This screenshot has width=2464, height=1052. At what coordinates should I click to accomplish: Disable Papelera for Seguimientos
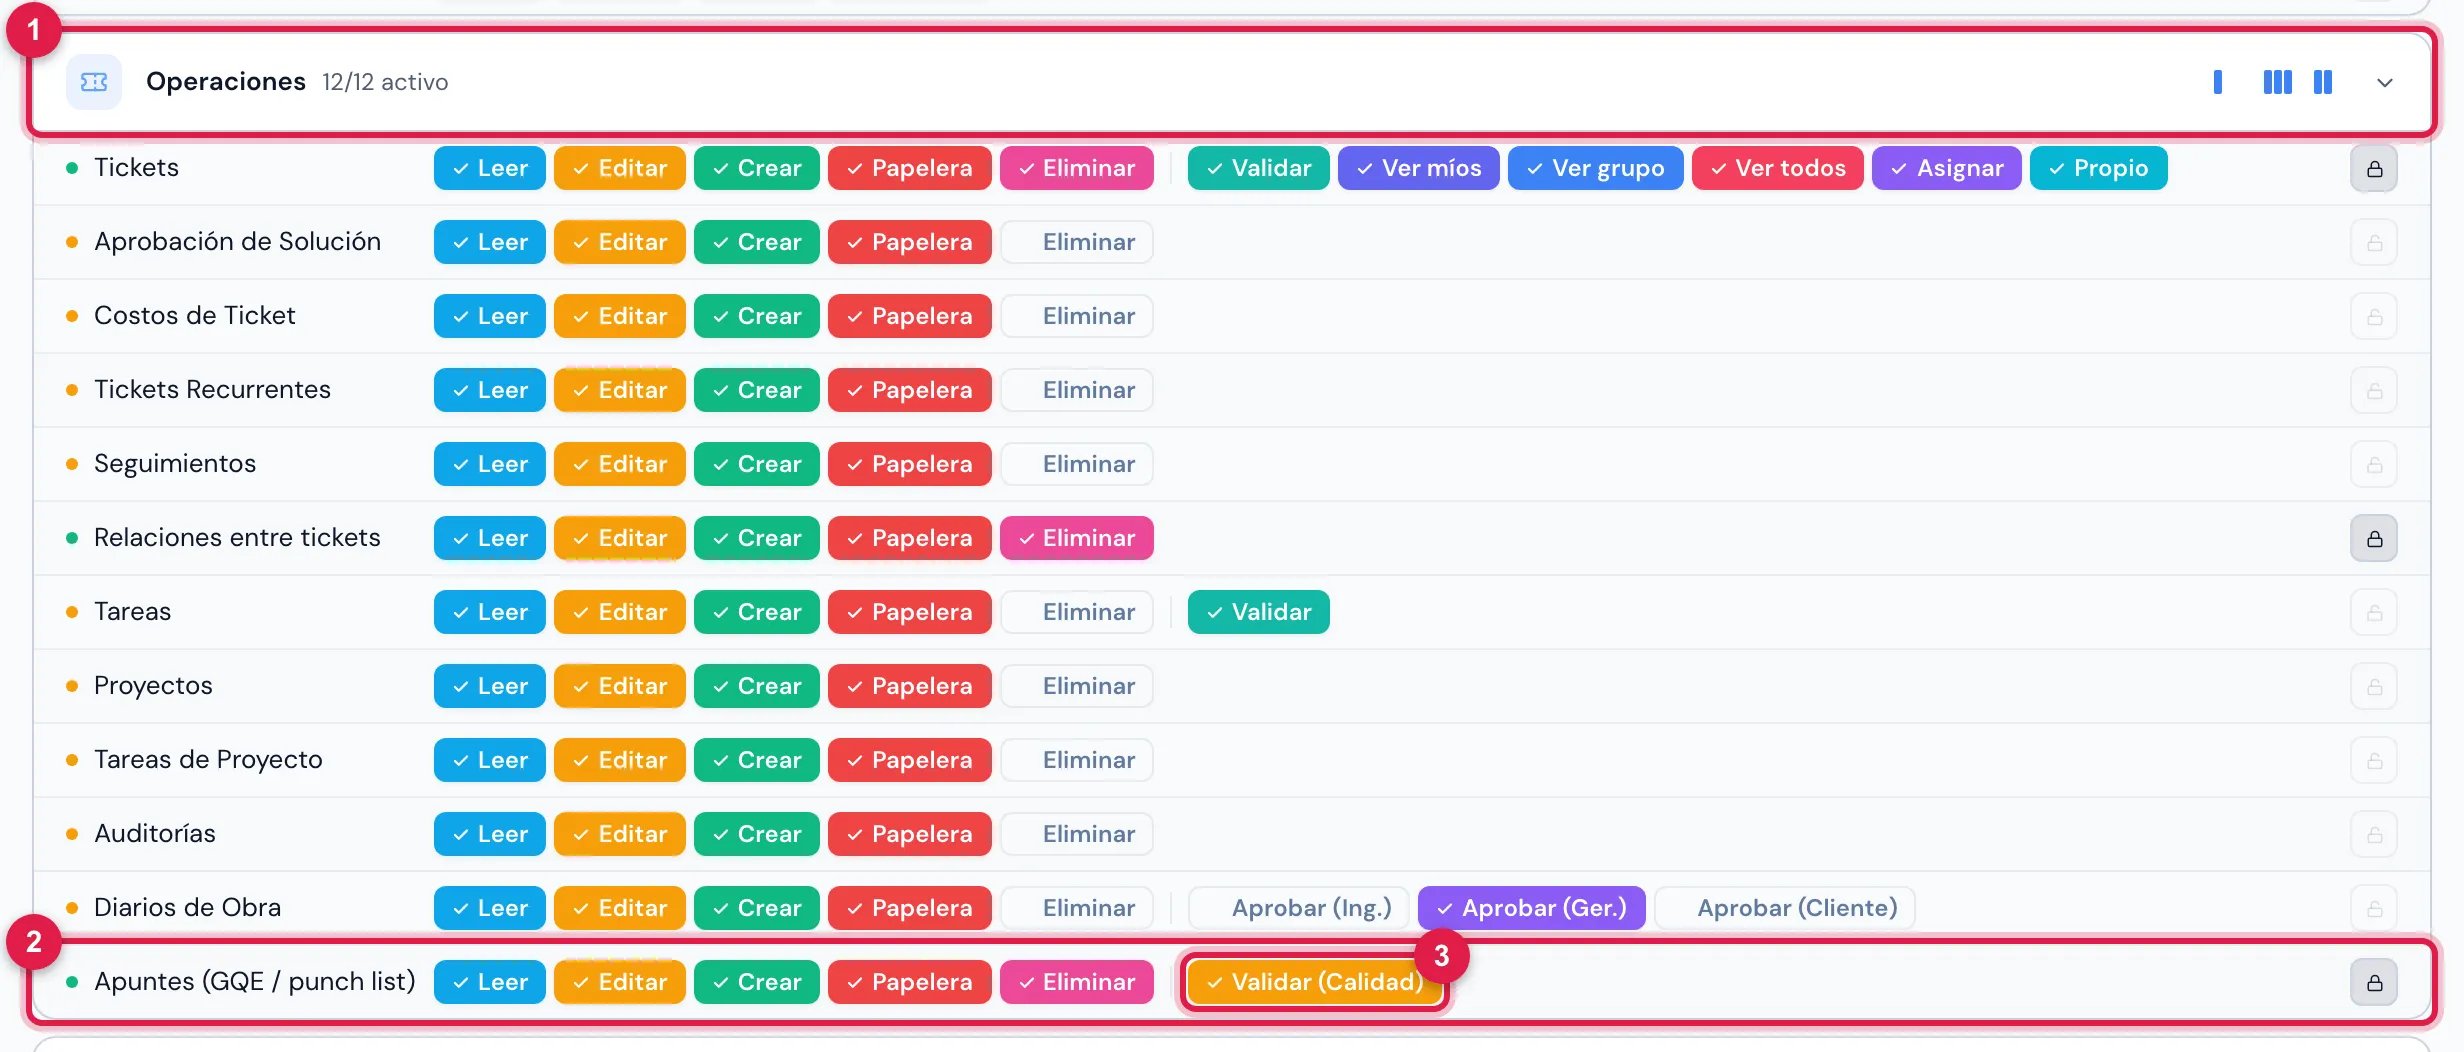tap(909, 464)
